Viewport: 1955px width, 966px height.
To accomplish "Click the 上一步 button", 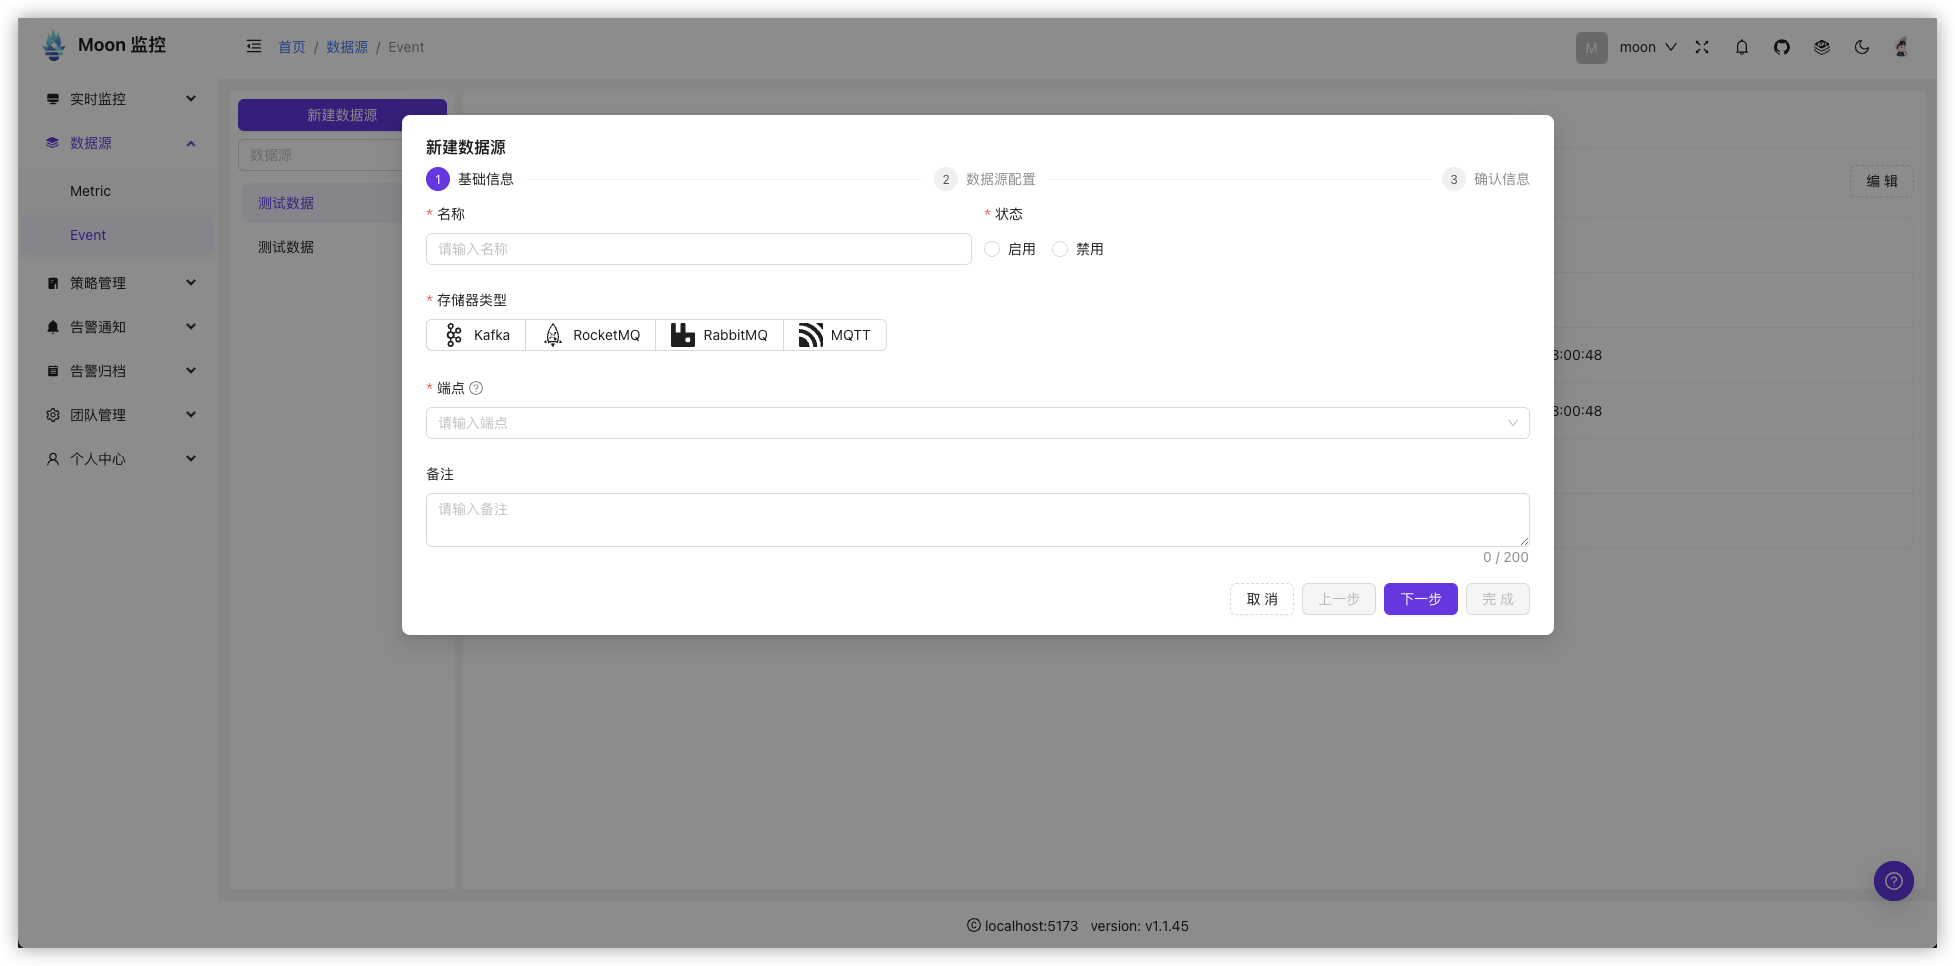I will tap(1339, 599).
